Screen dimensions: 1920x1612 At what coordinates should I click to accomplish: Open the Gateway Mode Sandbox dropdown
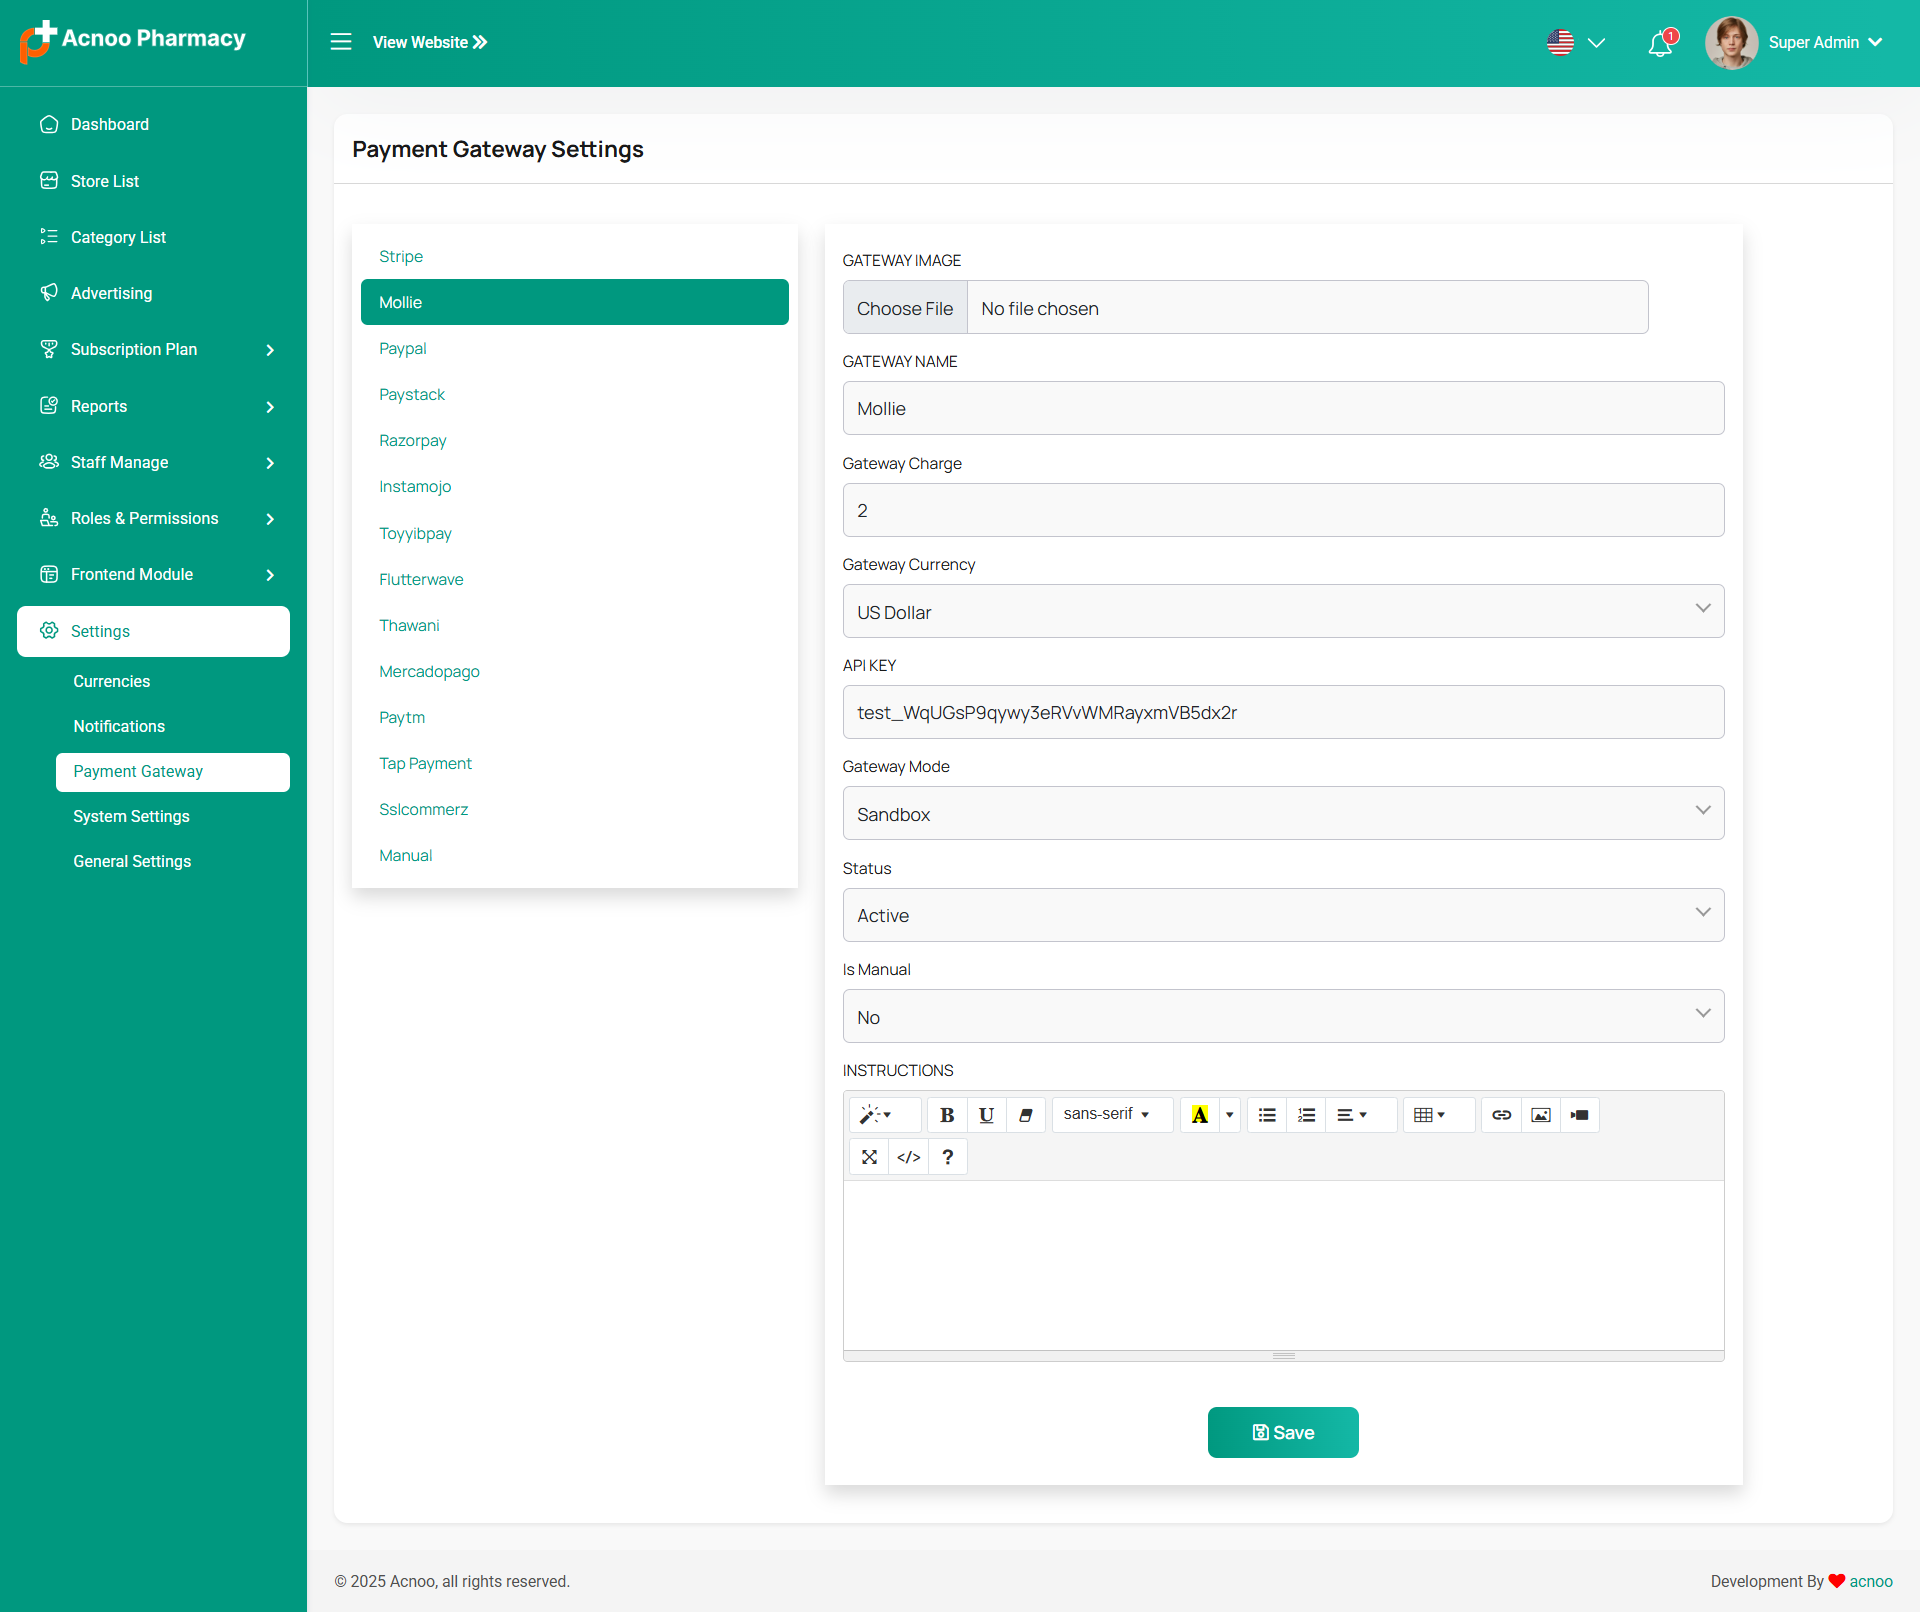(1283, 814)
